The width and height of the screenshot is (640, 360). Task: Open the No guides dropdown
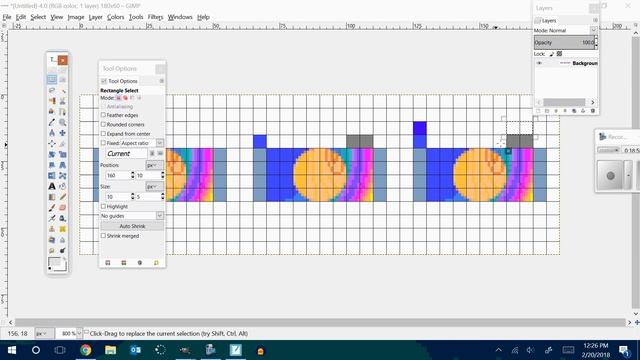tap(132, 216)
